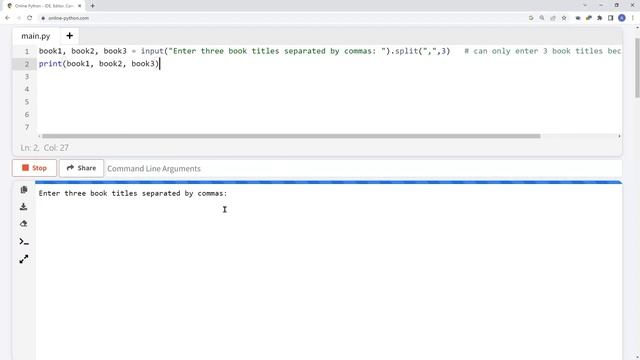Click the print(book1, book2, book3) code line

click(x=98, y=64)
